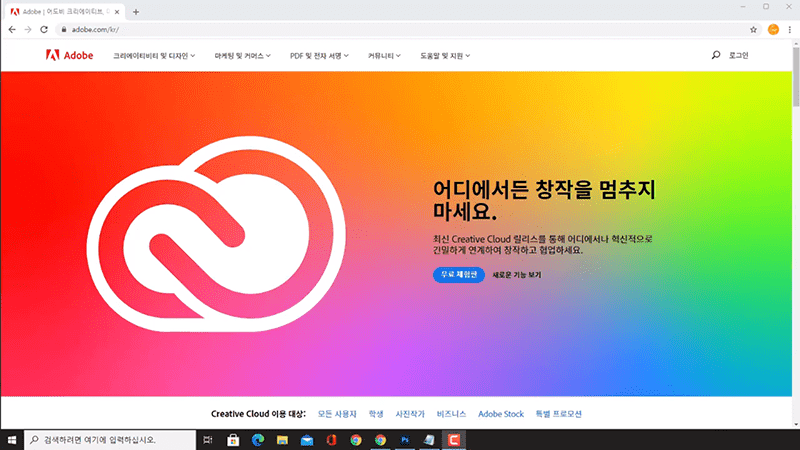Open Photoshop from the taskbar
The image size is (800, 450).
tap(405, 440)
